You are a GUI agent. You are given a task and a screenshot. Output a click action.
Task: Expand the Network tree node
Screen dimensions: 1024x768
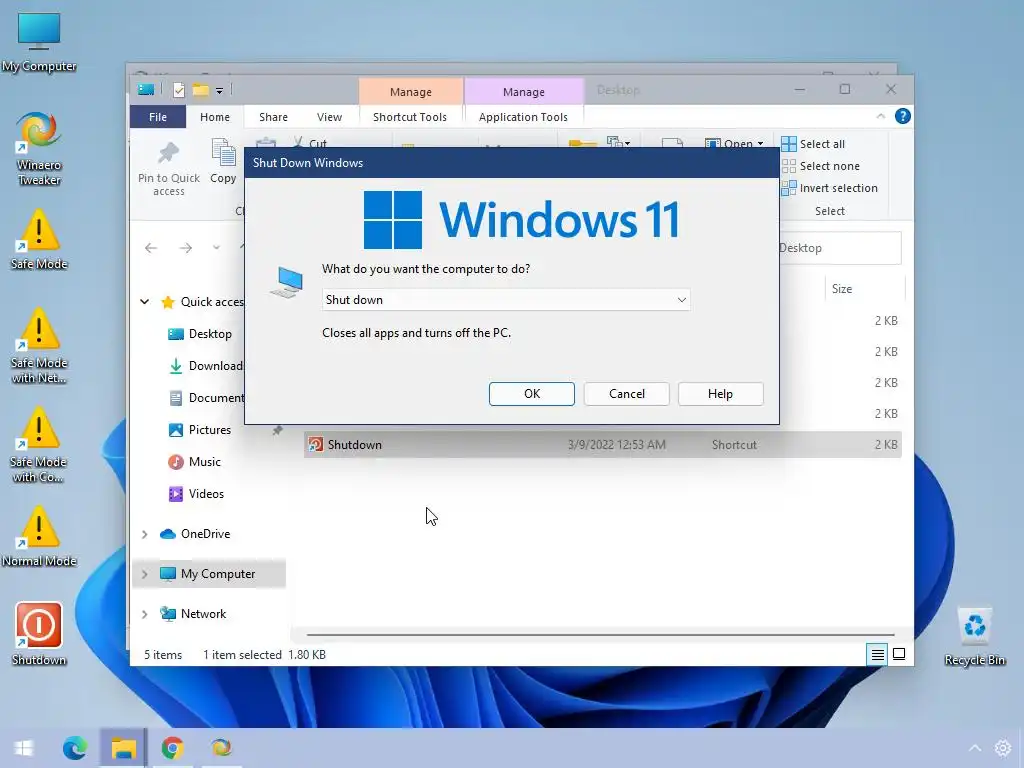point(144,614)
